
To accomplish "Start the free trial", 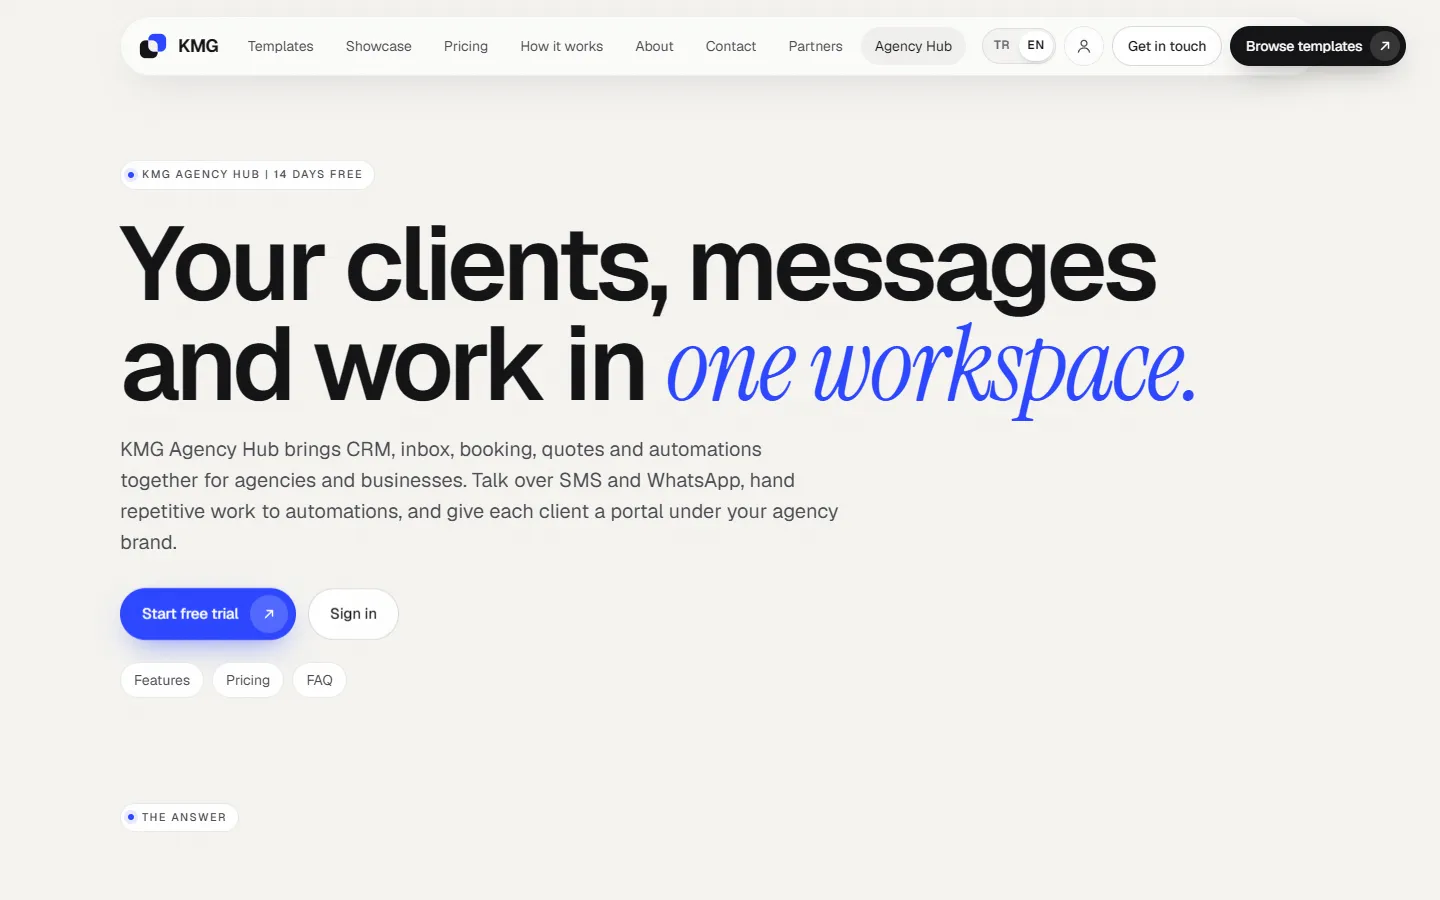I will pyautogui.click(x=208, y=614).
